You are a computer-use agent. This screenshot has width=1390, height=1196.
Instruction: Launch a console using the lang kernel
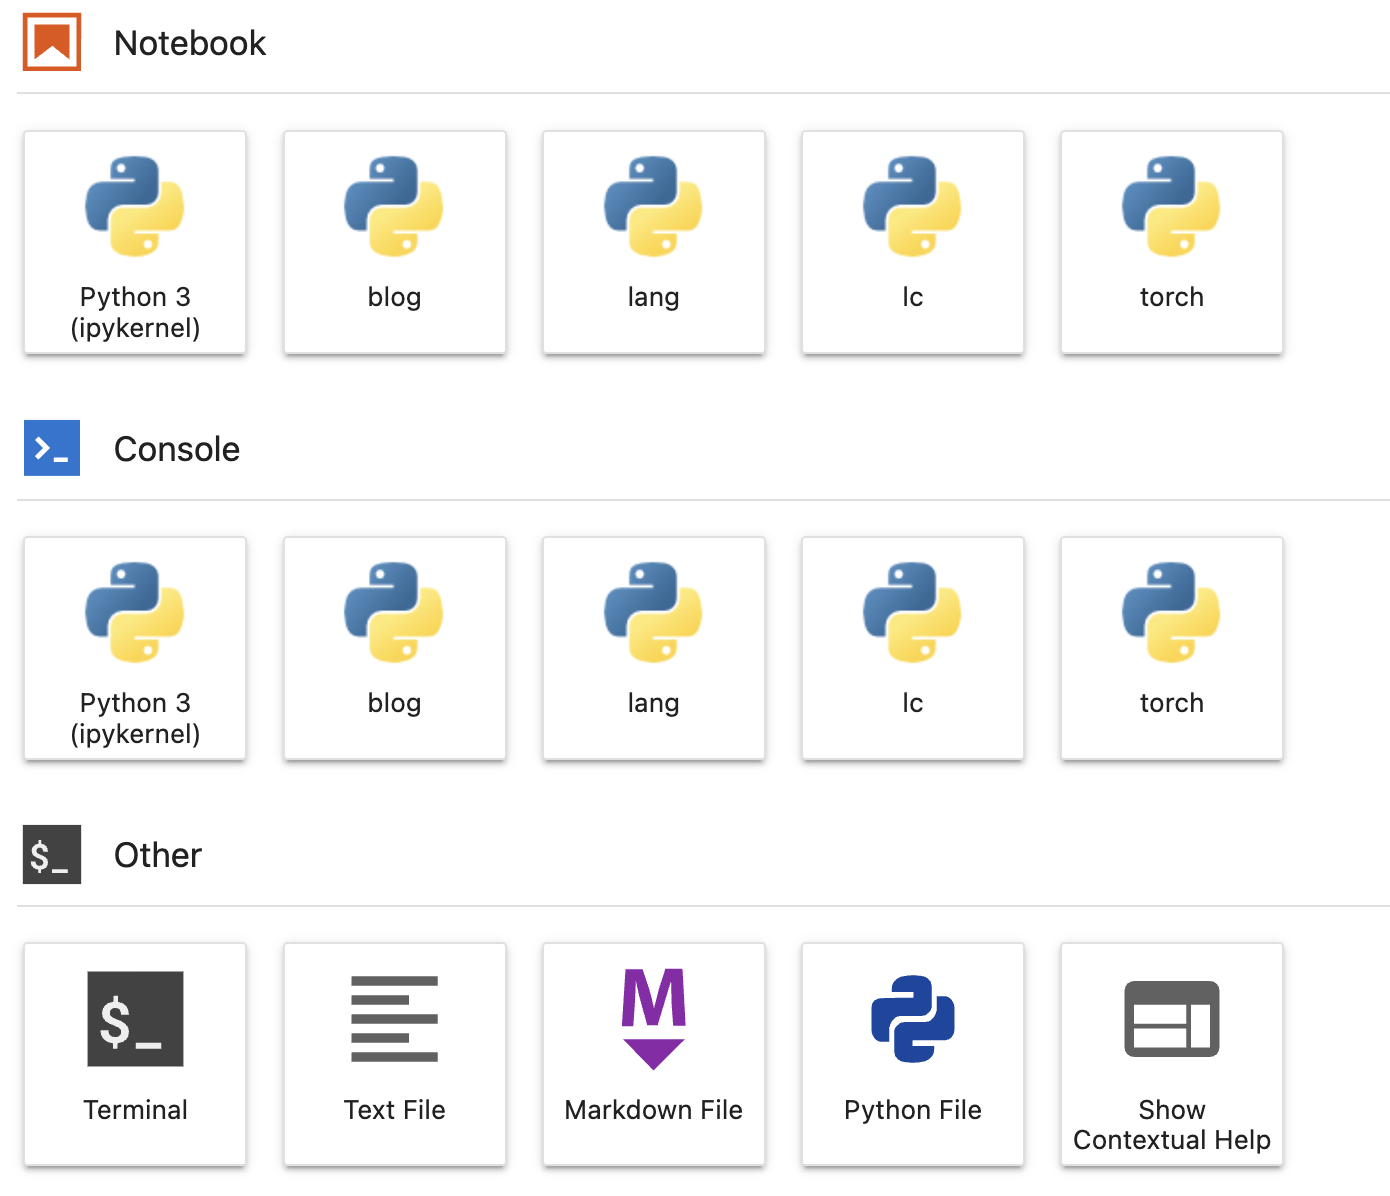coord(653,648)
